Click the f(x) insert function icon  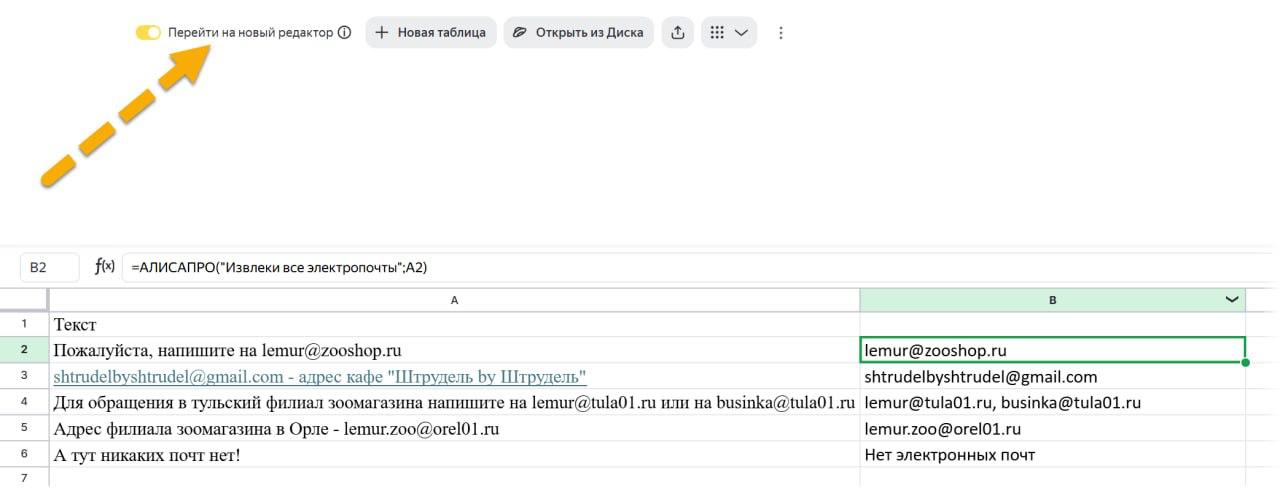click(105, 267)
